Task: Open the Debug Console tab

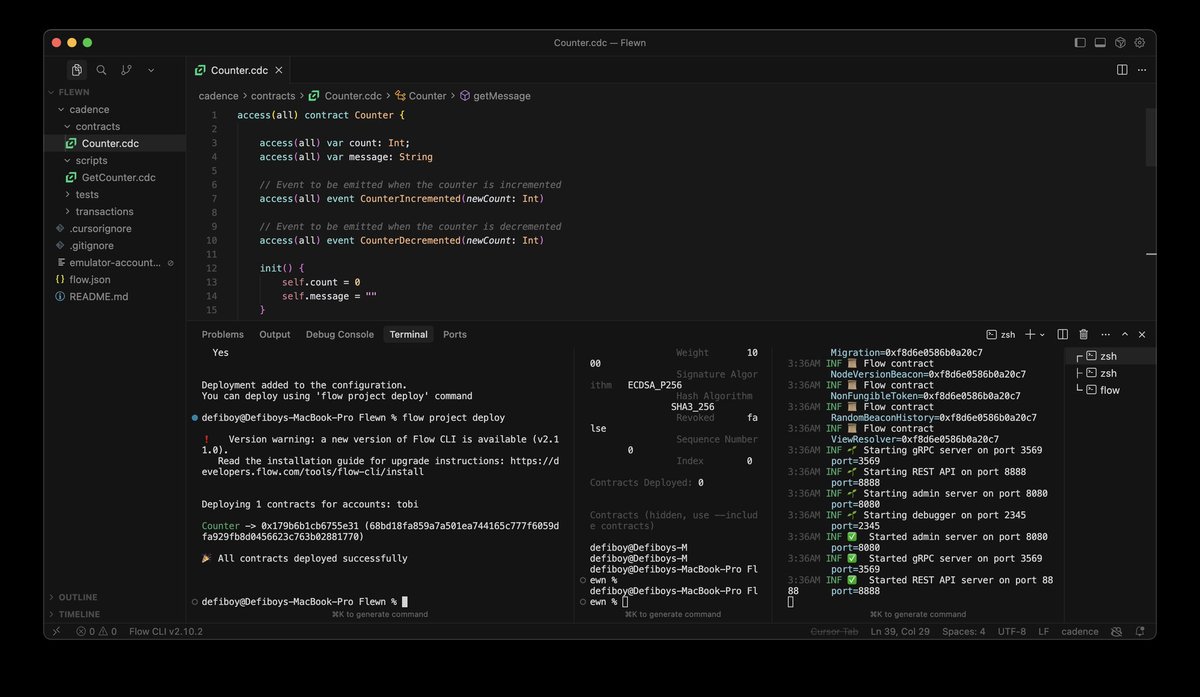Action: [339, 334]
